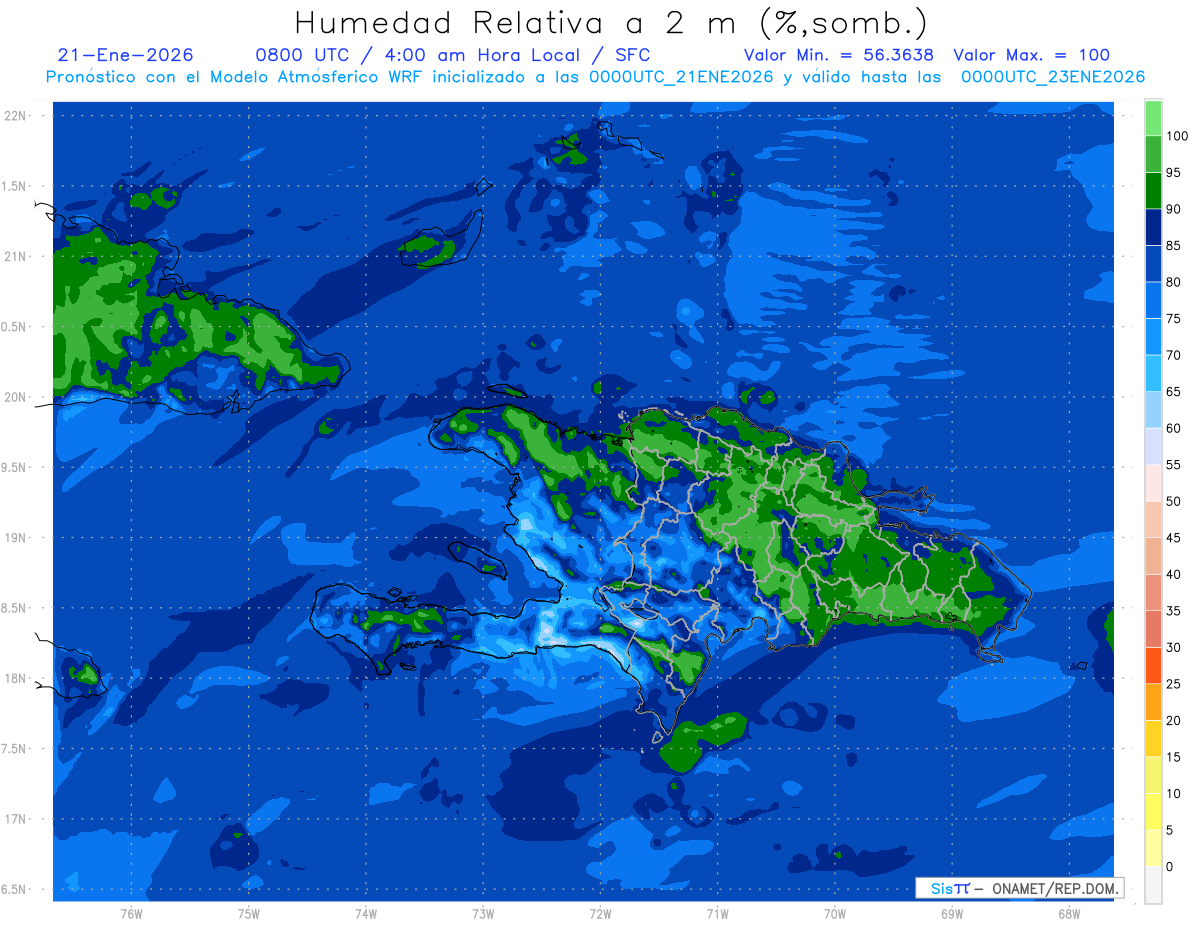Select the green 95–100 legend swatch
This screenshot has width=1200, height=927.
coord(1153,154)
